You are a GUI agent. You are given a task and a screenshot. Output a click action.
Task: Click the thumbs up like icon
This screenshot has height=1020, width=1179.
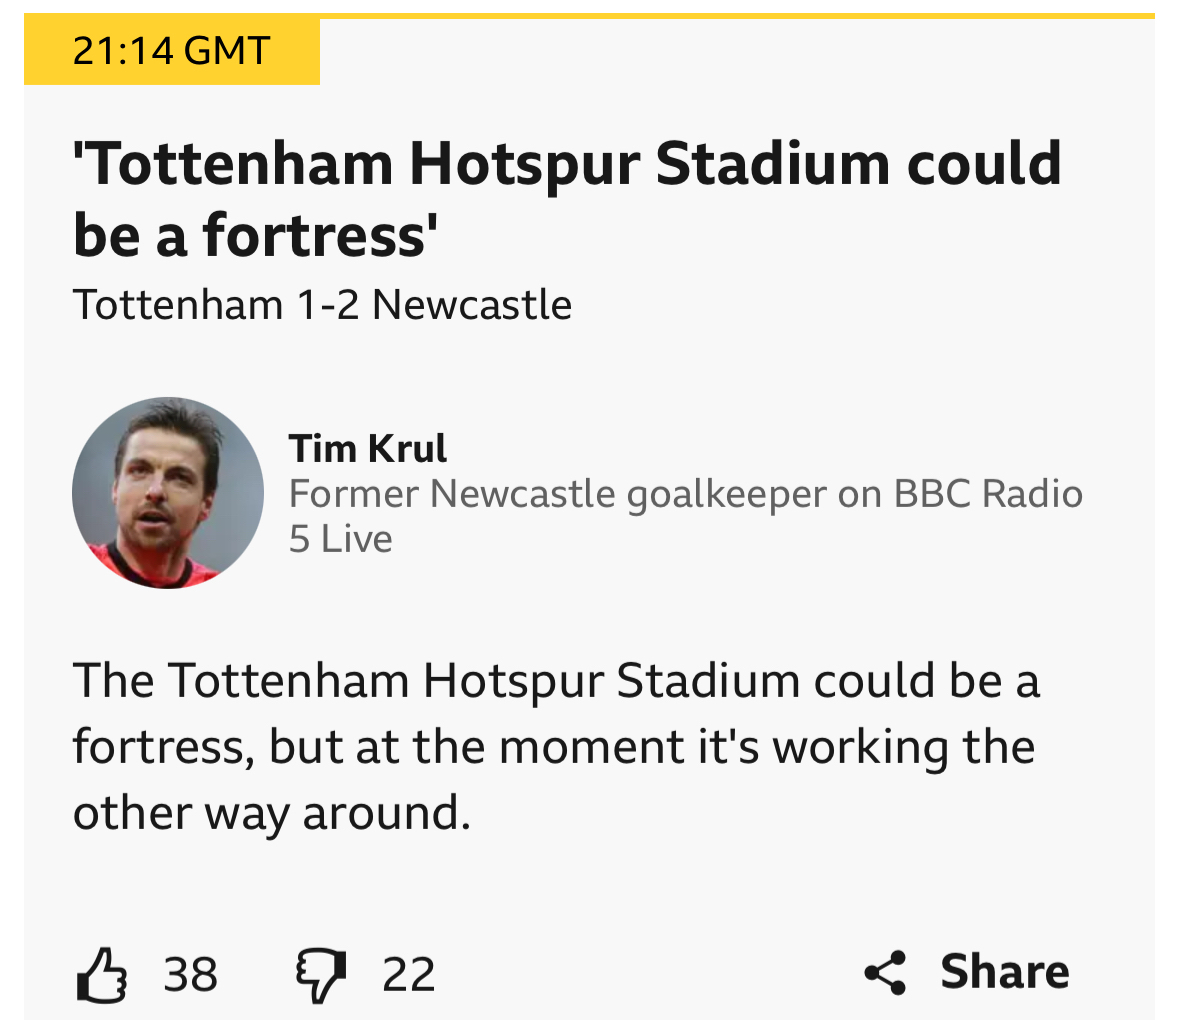pyautogui.click(x=101, y=974)
